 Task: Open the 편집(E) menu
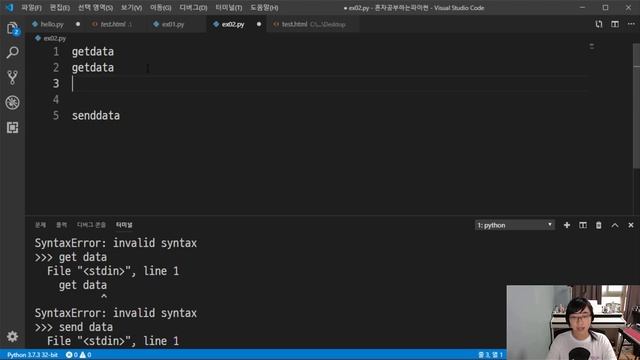[60, 8]
